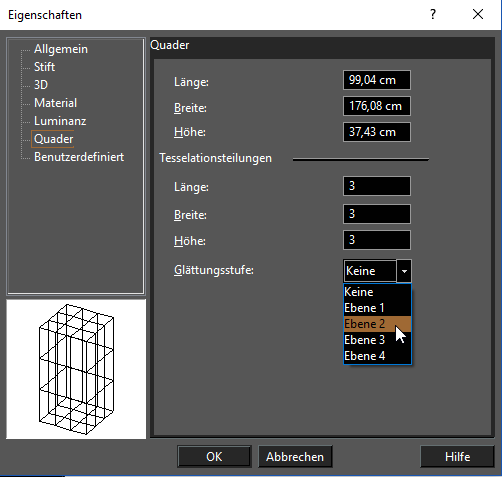Click the Länge size field showing 99,04 cm
The height and width of the screenshot is (477, 502).
click(x=377, y=80)
